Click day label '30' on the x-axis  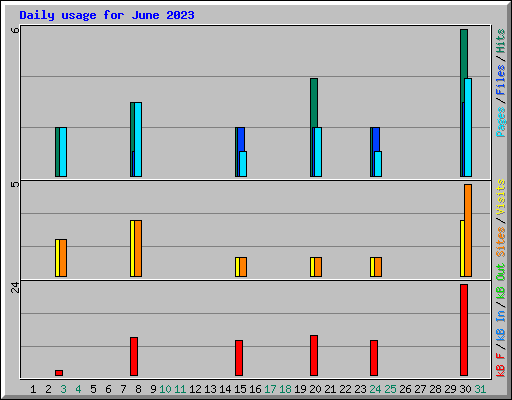(x=465, y=389)
